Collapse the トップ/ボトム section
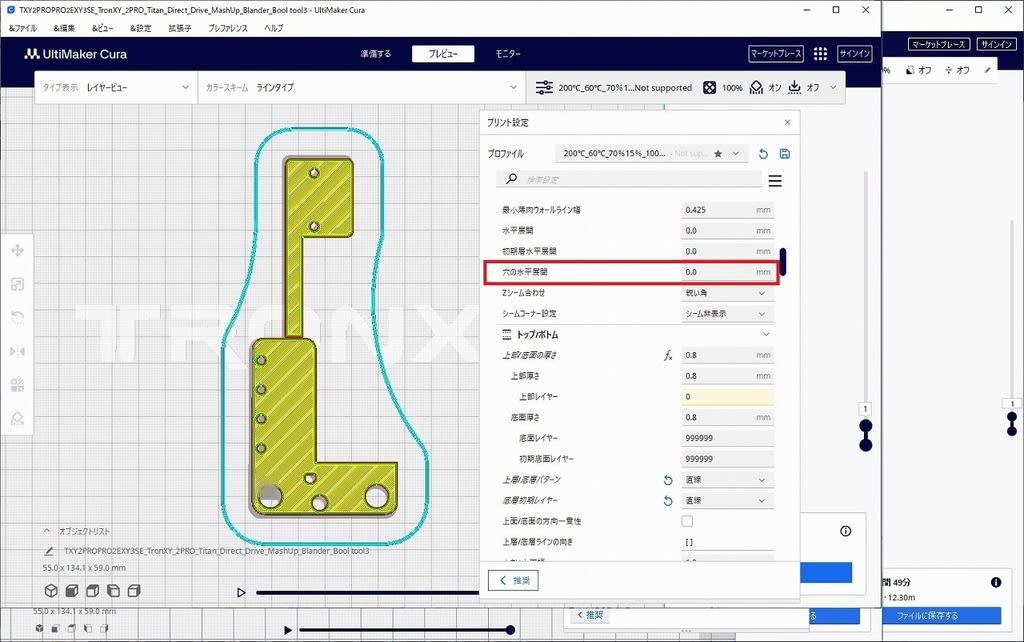 766,334
